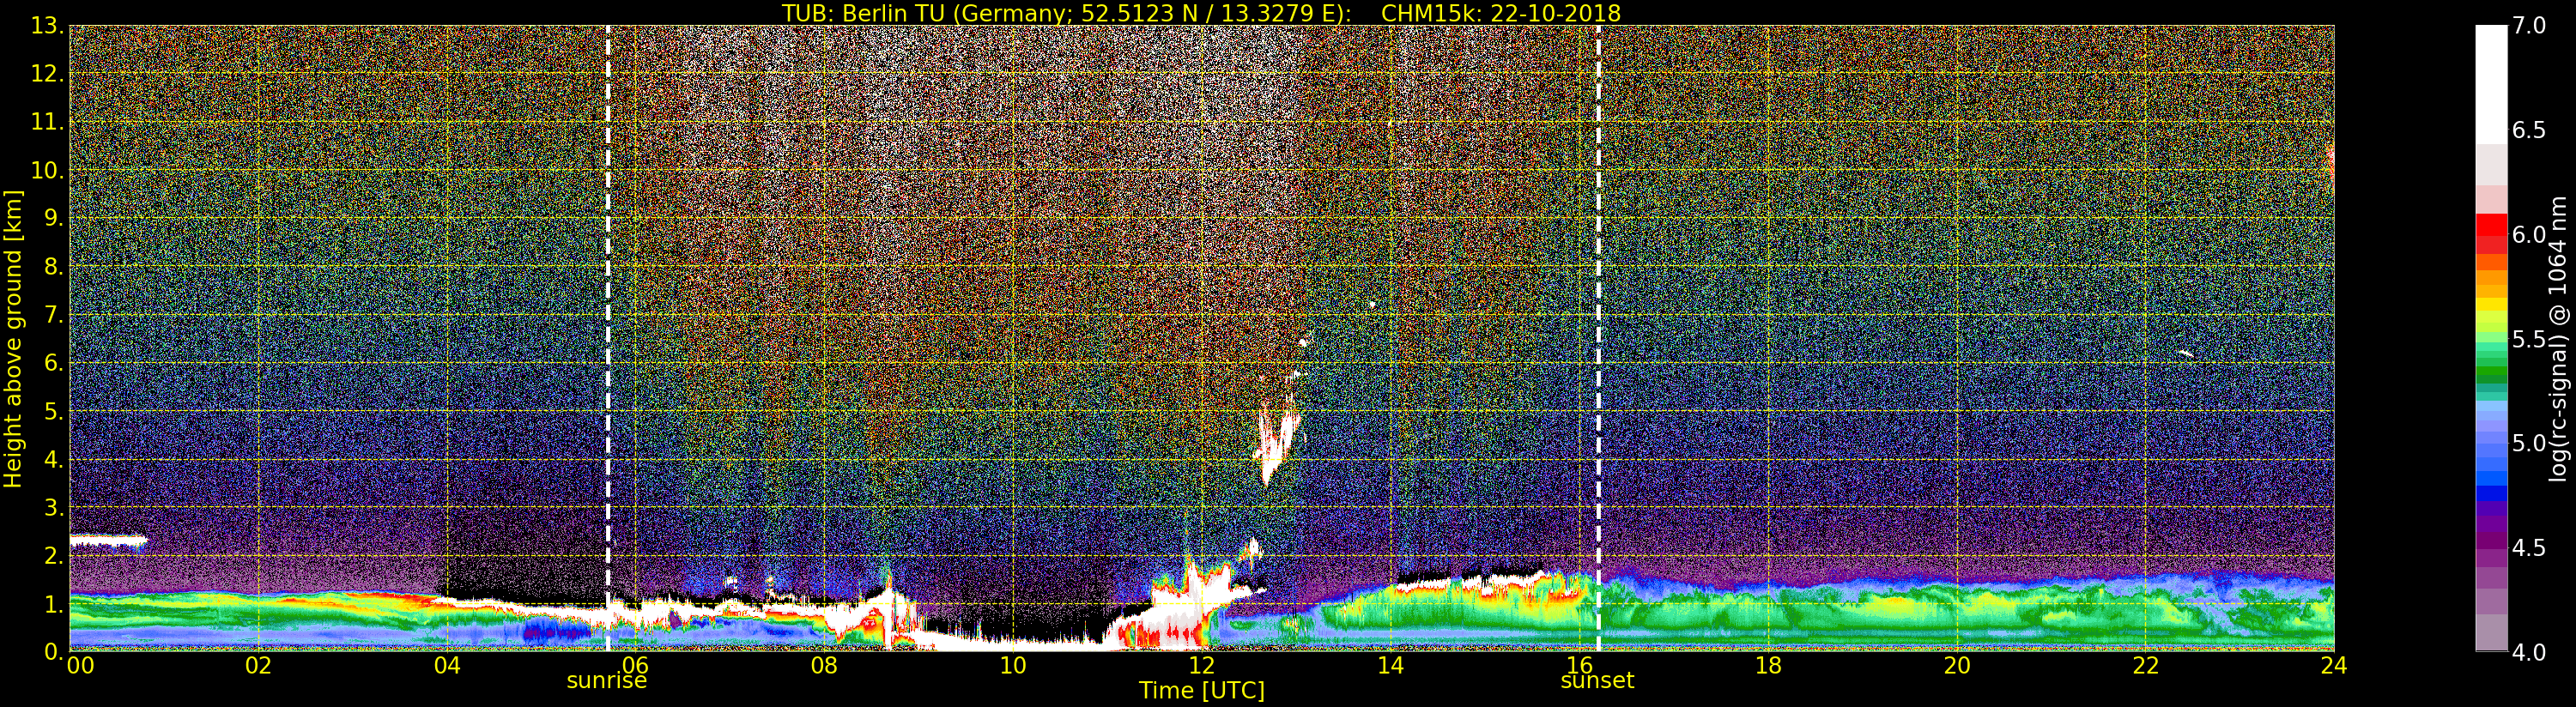This screenshot has height=707, width=2576.
Task: Click the x-axis tick label '20'
Action: 1957,666
